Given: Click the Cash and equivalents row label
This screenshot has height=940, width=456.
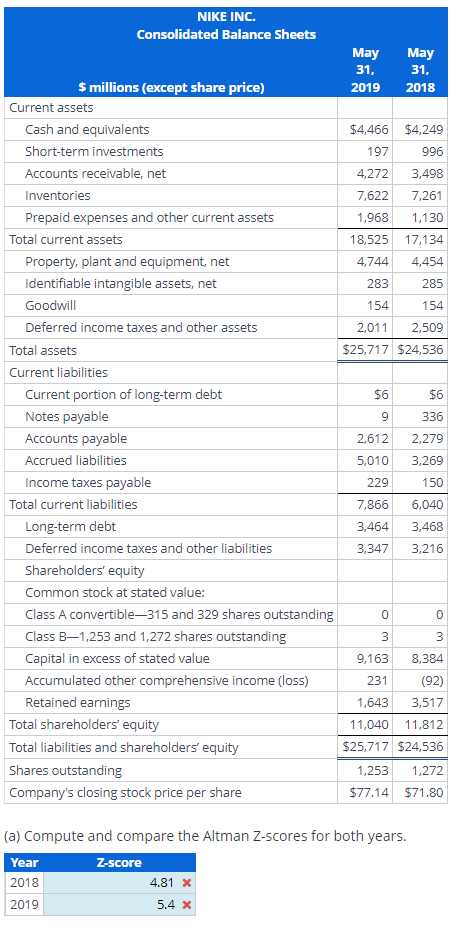Looking at the screenshot, I should (87, 129).
